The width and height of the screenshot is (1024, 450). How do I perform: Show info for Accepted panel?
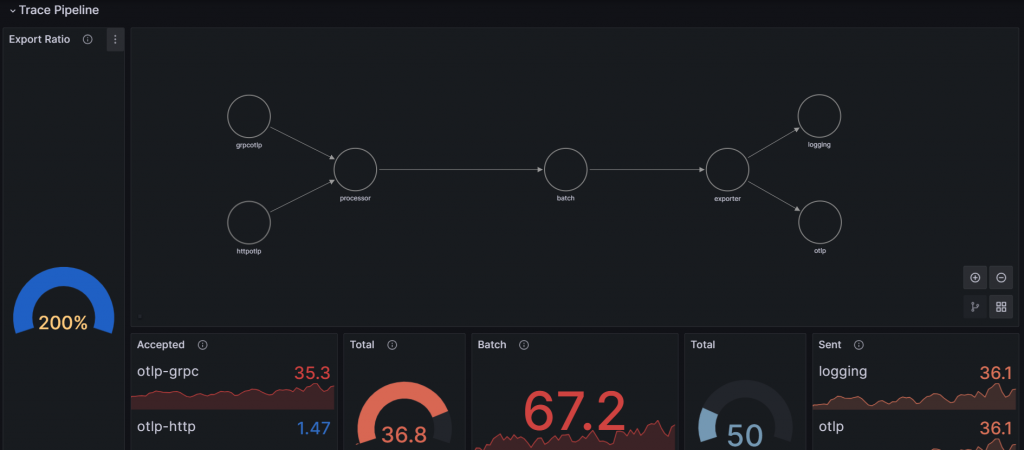202,345
